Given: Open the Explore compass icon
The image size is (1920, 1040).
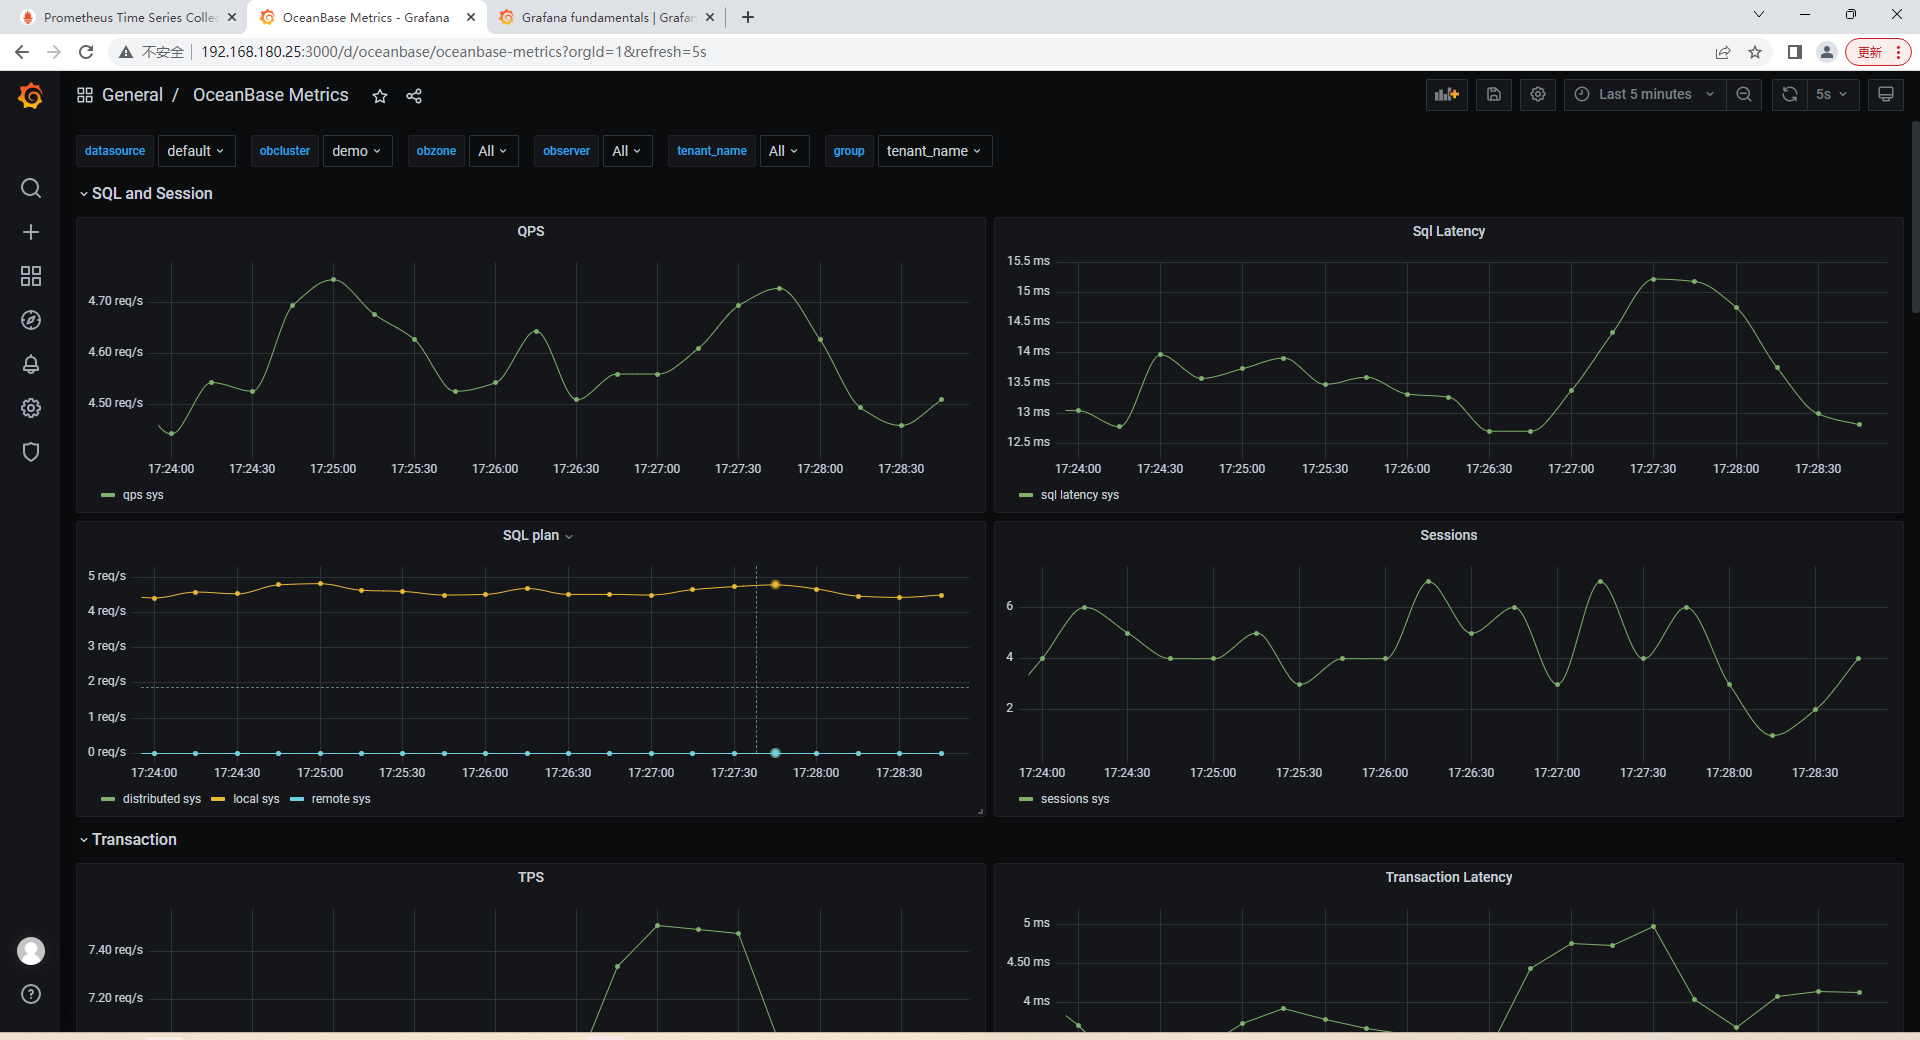Looking at the screenshot, I should click(x=31, y=320).
